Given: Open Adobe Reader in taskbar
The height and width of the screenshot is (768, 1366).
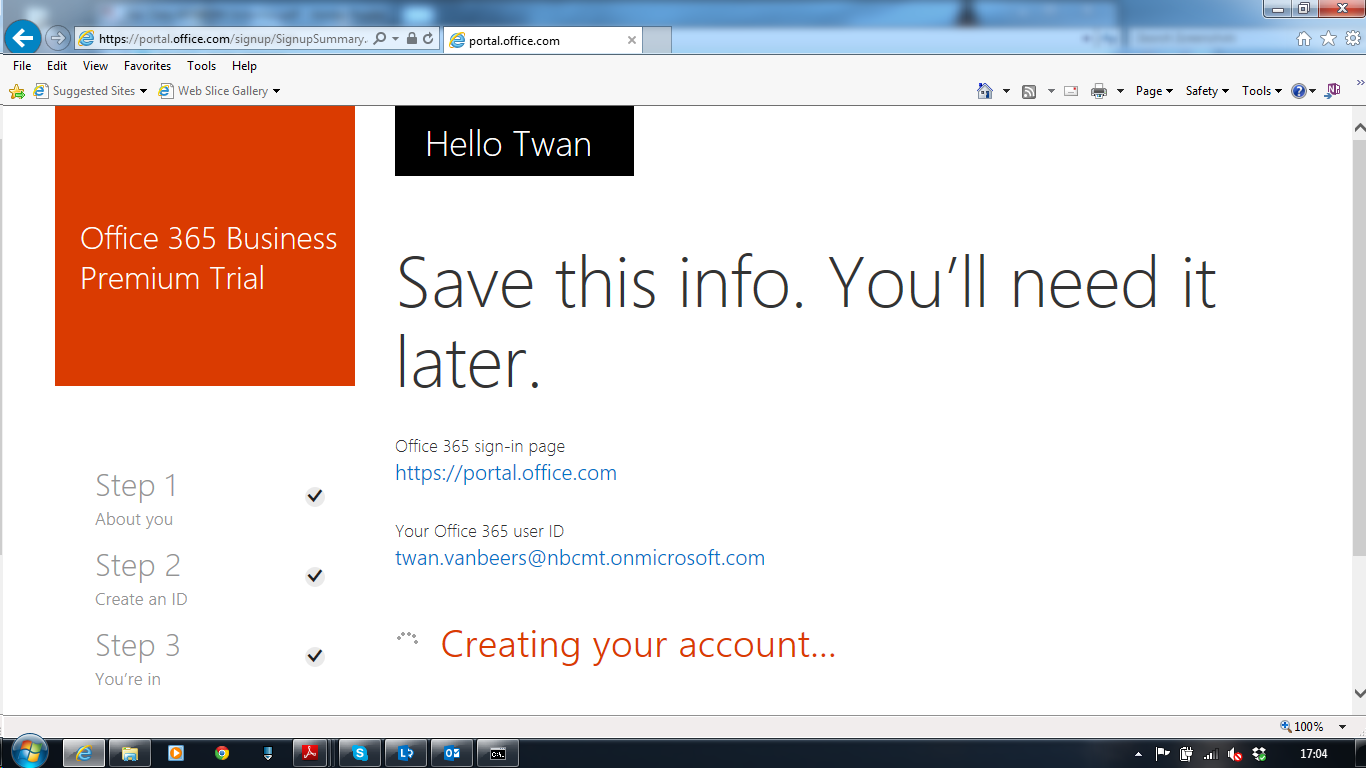Looking at the screenshot, I should [x=310, y=754].
